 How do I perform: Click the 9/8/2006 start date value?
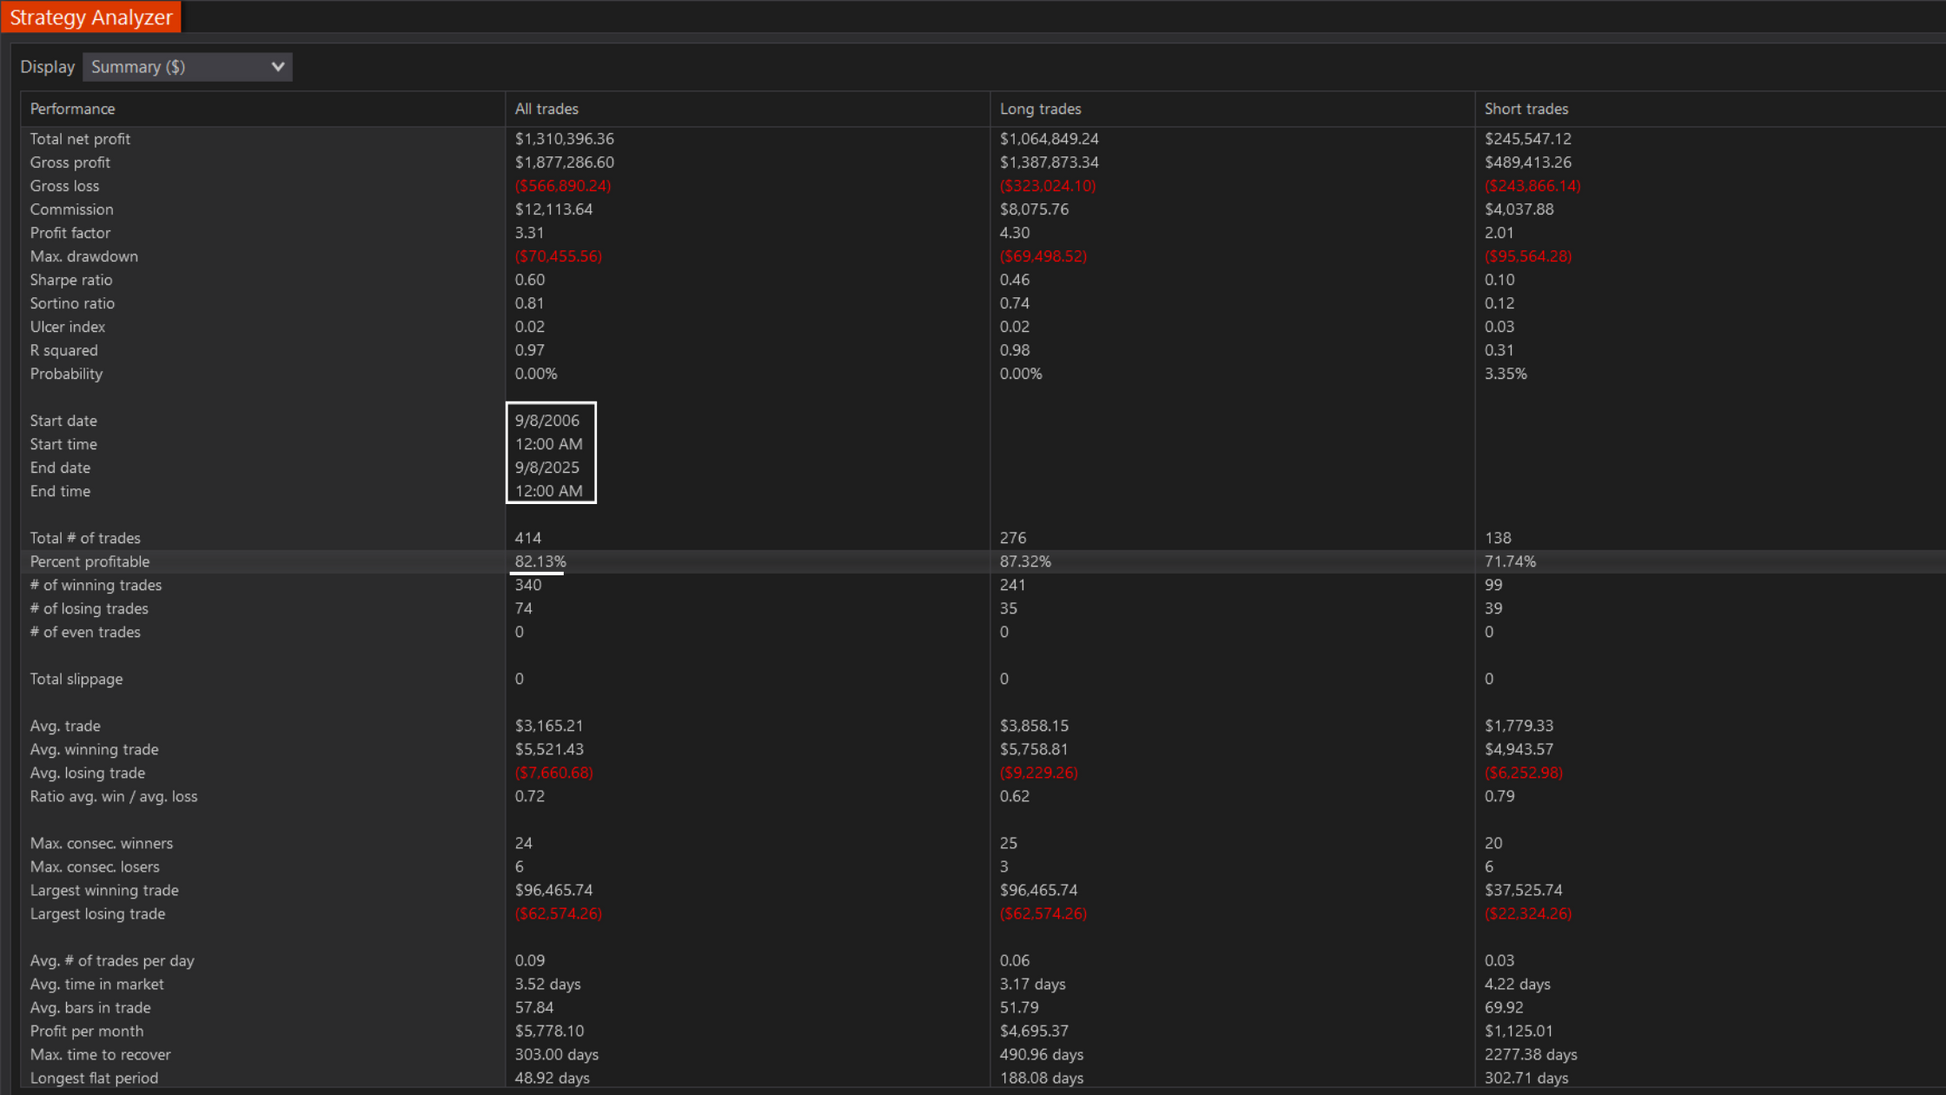coord(547,421)
